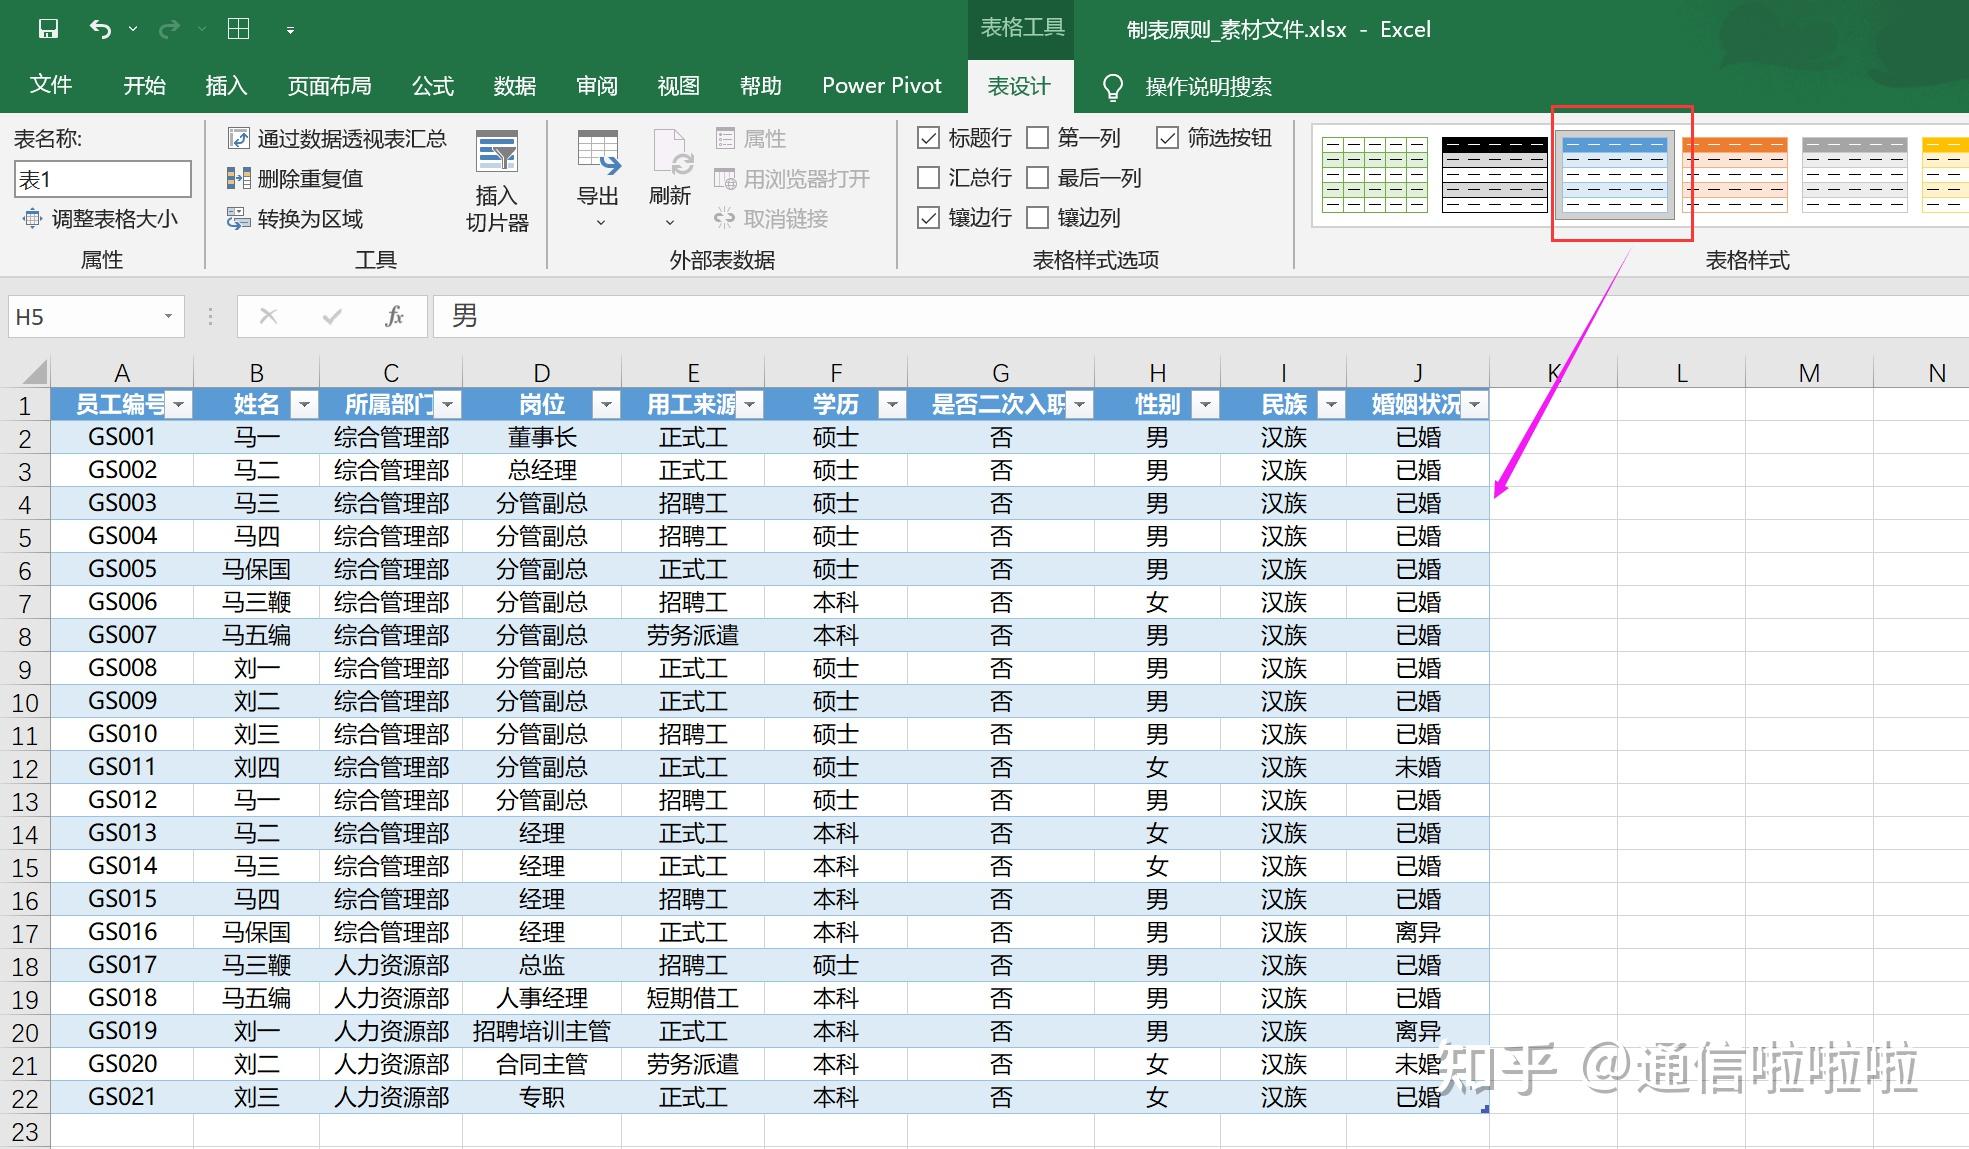Apply the blue table style swatch
This screenshot has width=1969, height=1149.
(x=1615, y=175)
